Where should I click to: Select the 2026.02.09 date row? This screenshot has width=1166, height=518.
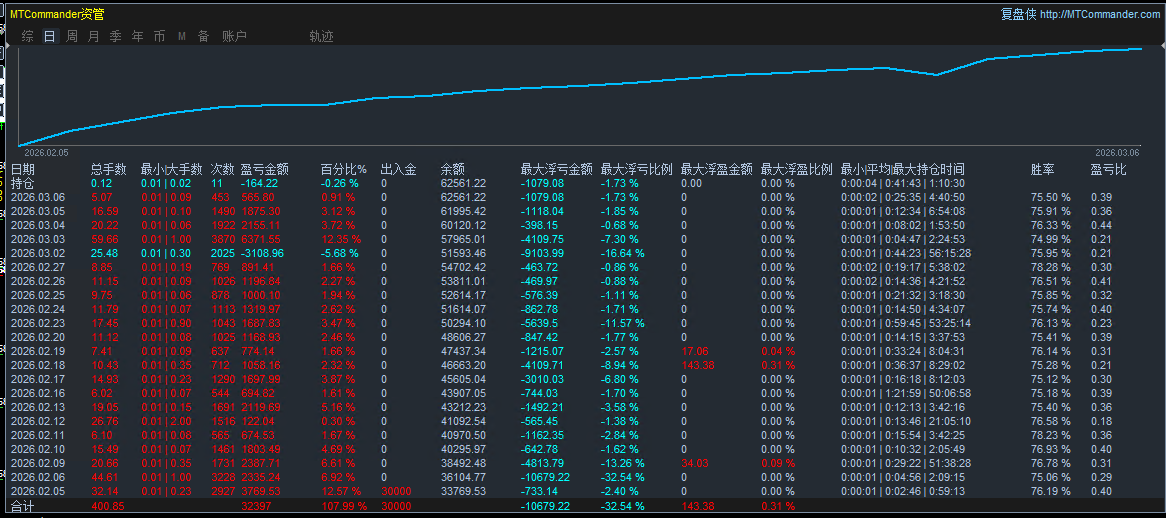(x=39, y=463)
